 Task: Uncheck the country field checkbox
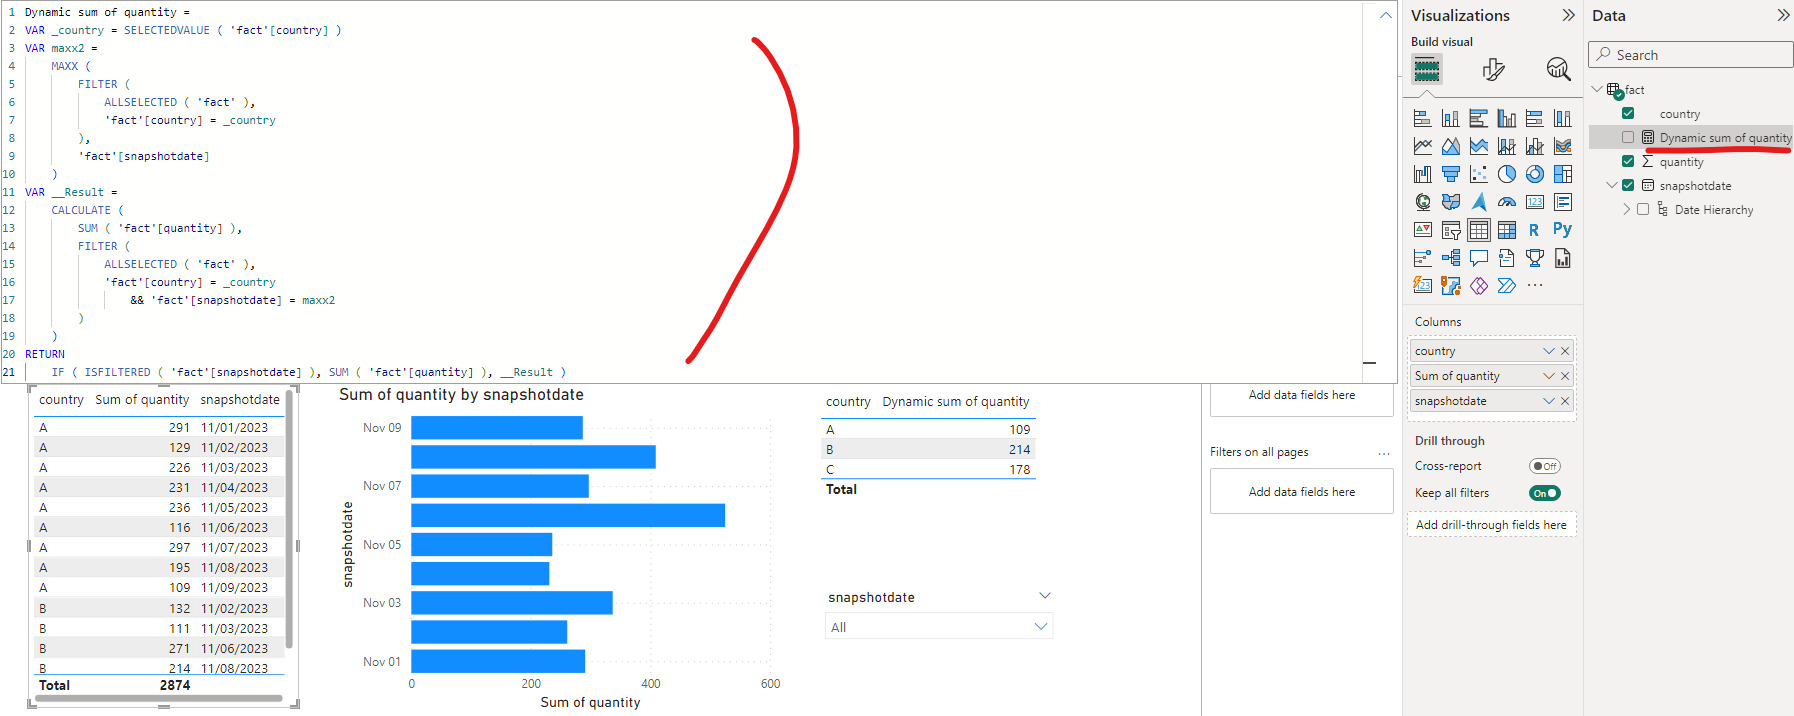(x=1628, y=113)
